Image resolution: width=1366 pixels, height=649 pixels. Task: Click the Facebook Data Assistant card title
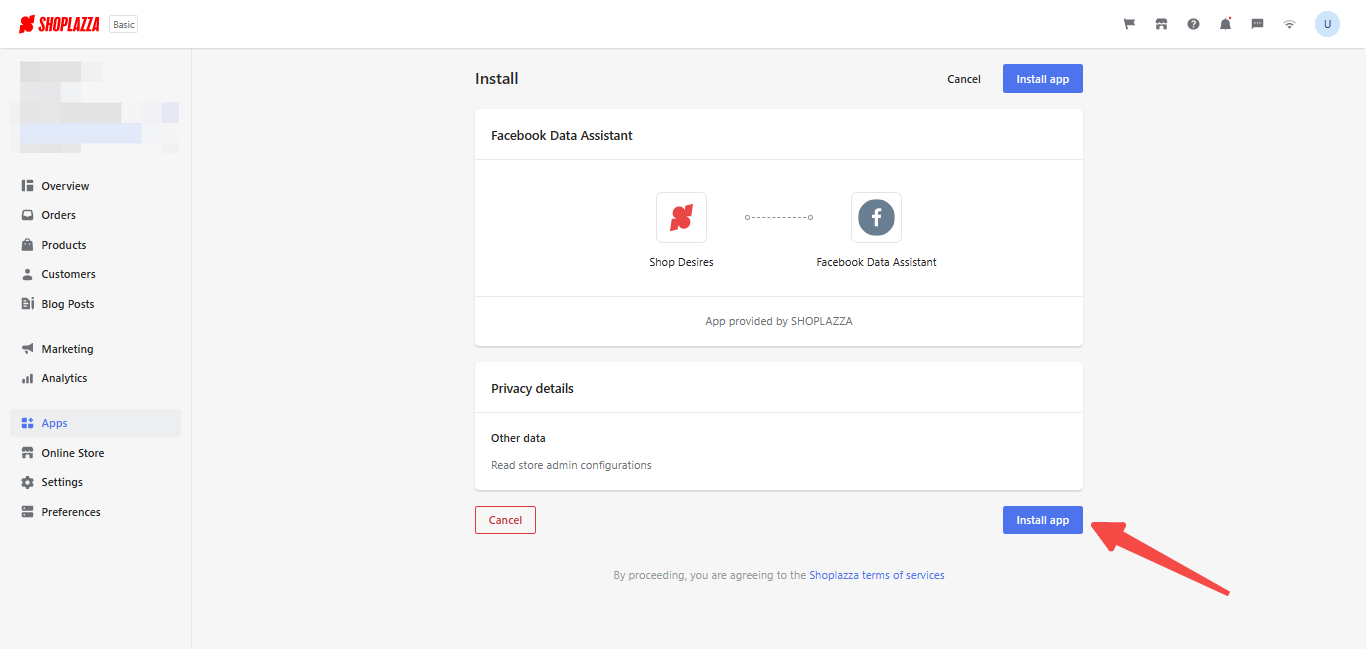click(562, 135)
